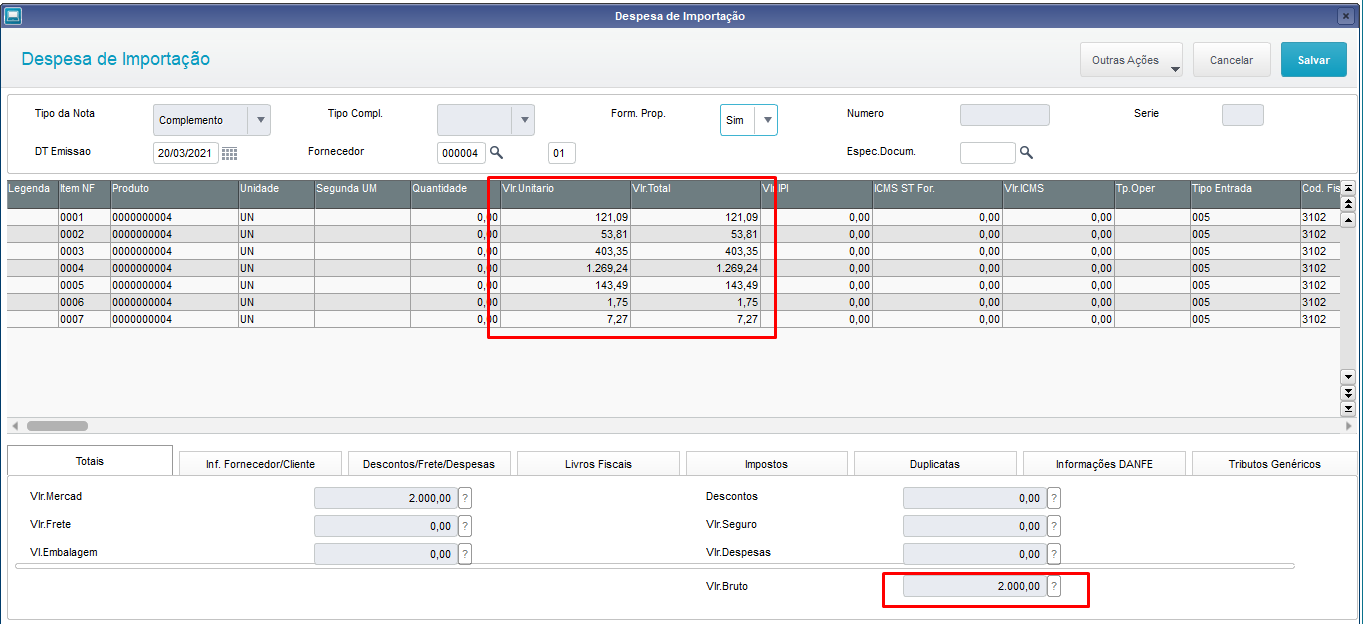This screenshot has height=624, width=1363.
Task: Click the page-up double arrow of grid
Action: (1348, 203)
